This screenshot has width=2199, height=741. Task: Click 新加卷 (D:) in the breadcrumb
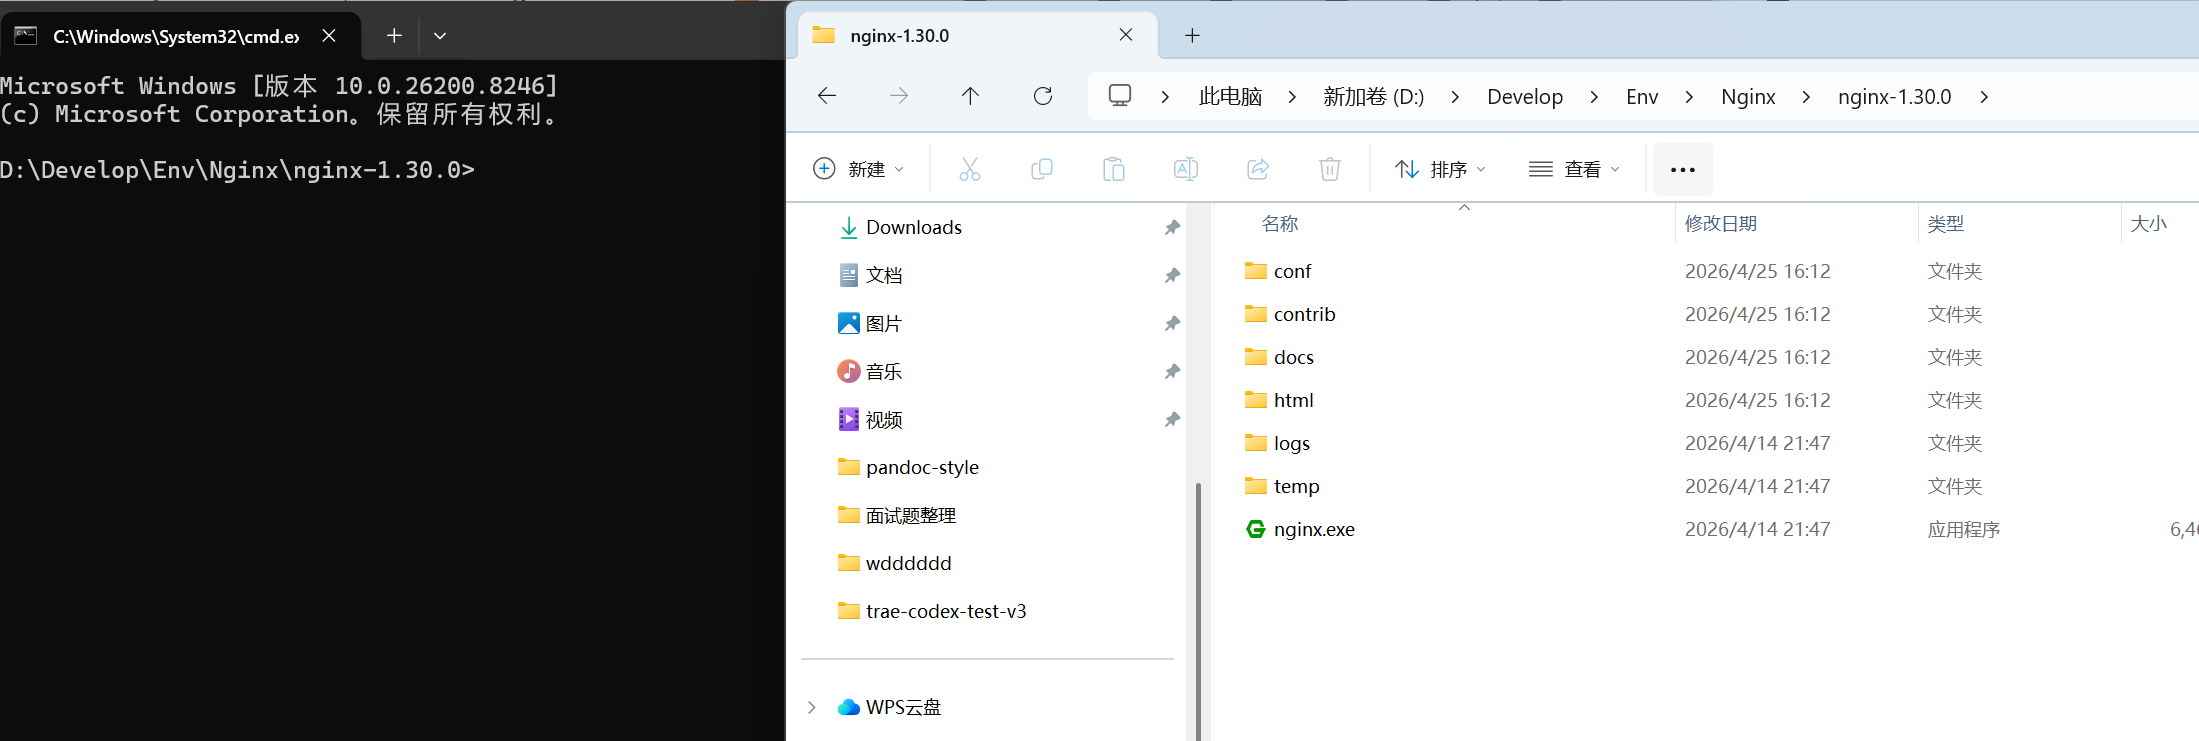pyautogui.click(x=1373, y=96)
